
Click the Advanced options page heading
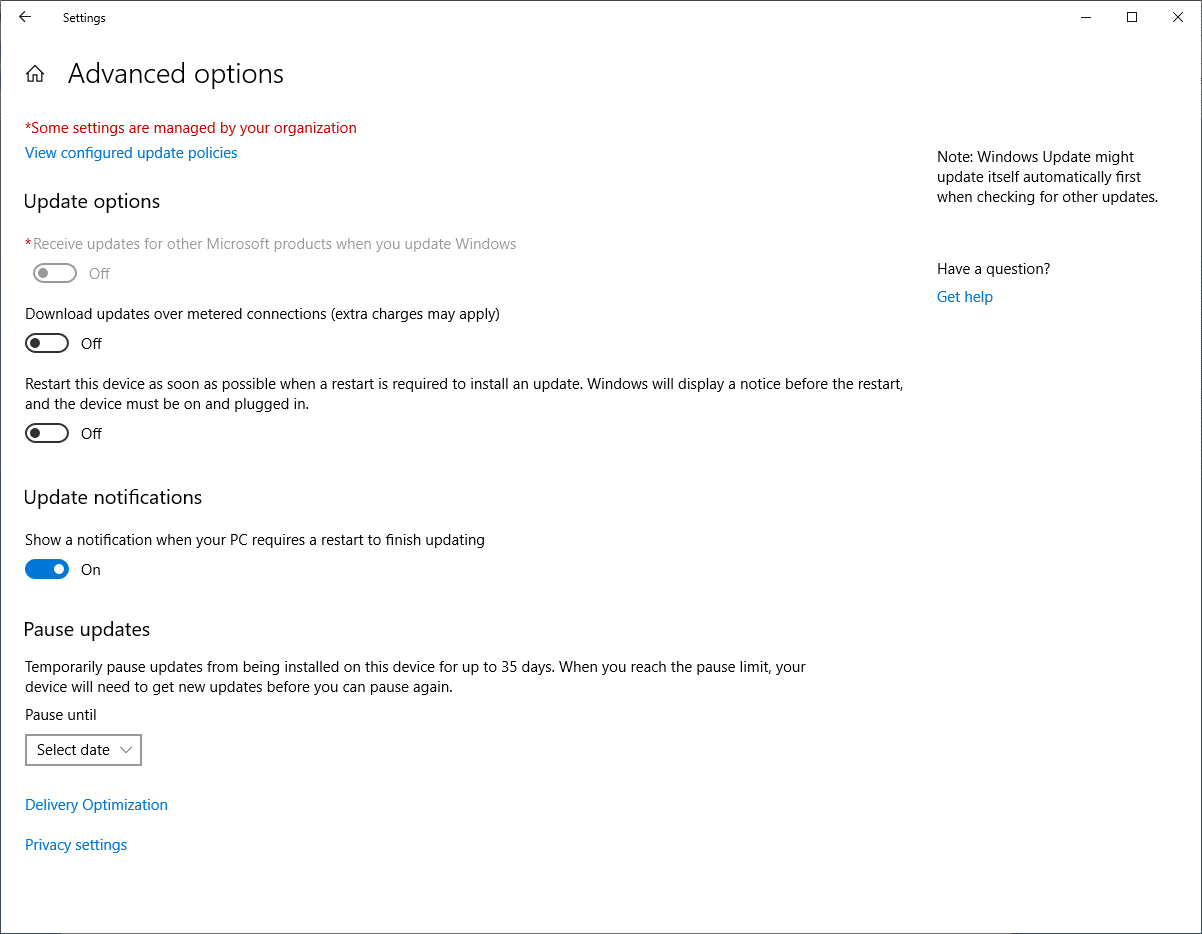(x=176, y=74)
